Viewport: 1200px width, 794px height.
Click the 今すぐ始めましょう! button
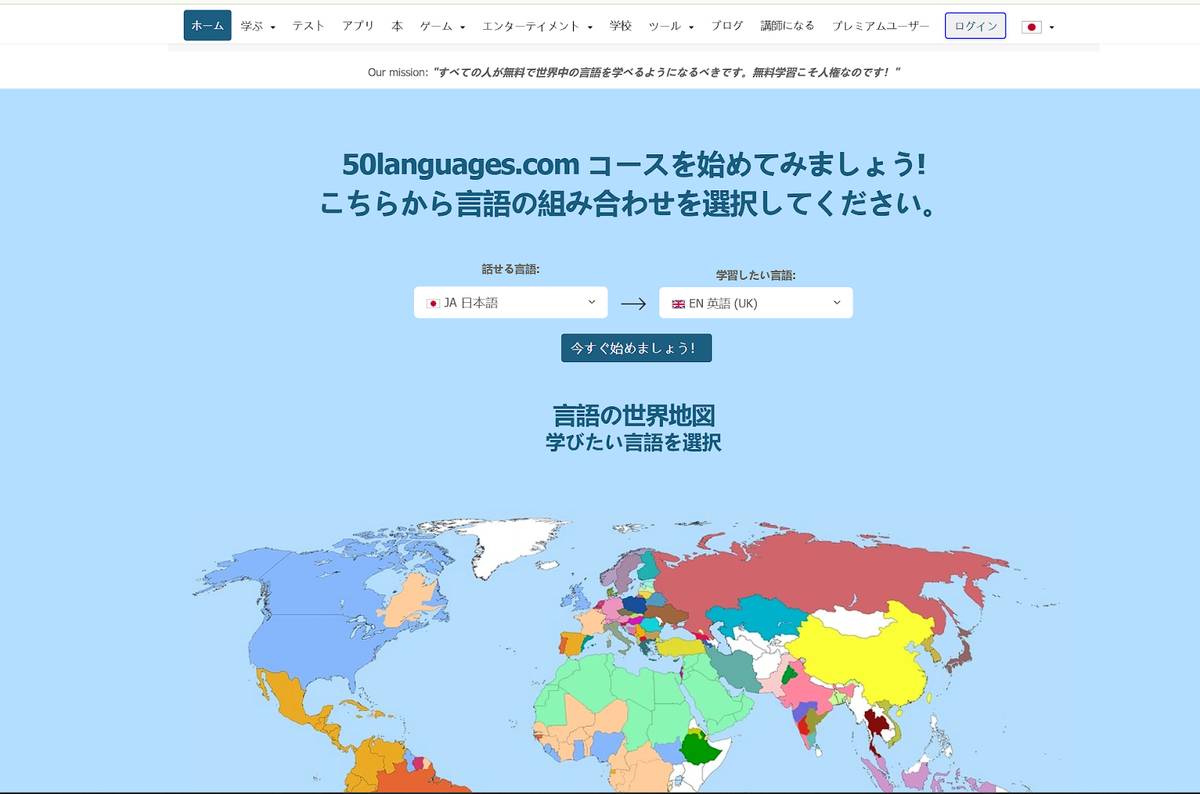tap(636, 348)
